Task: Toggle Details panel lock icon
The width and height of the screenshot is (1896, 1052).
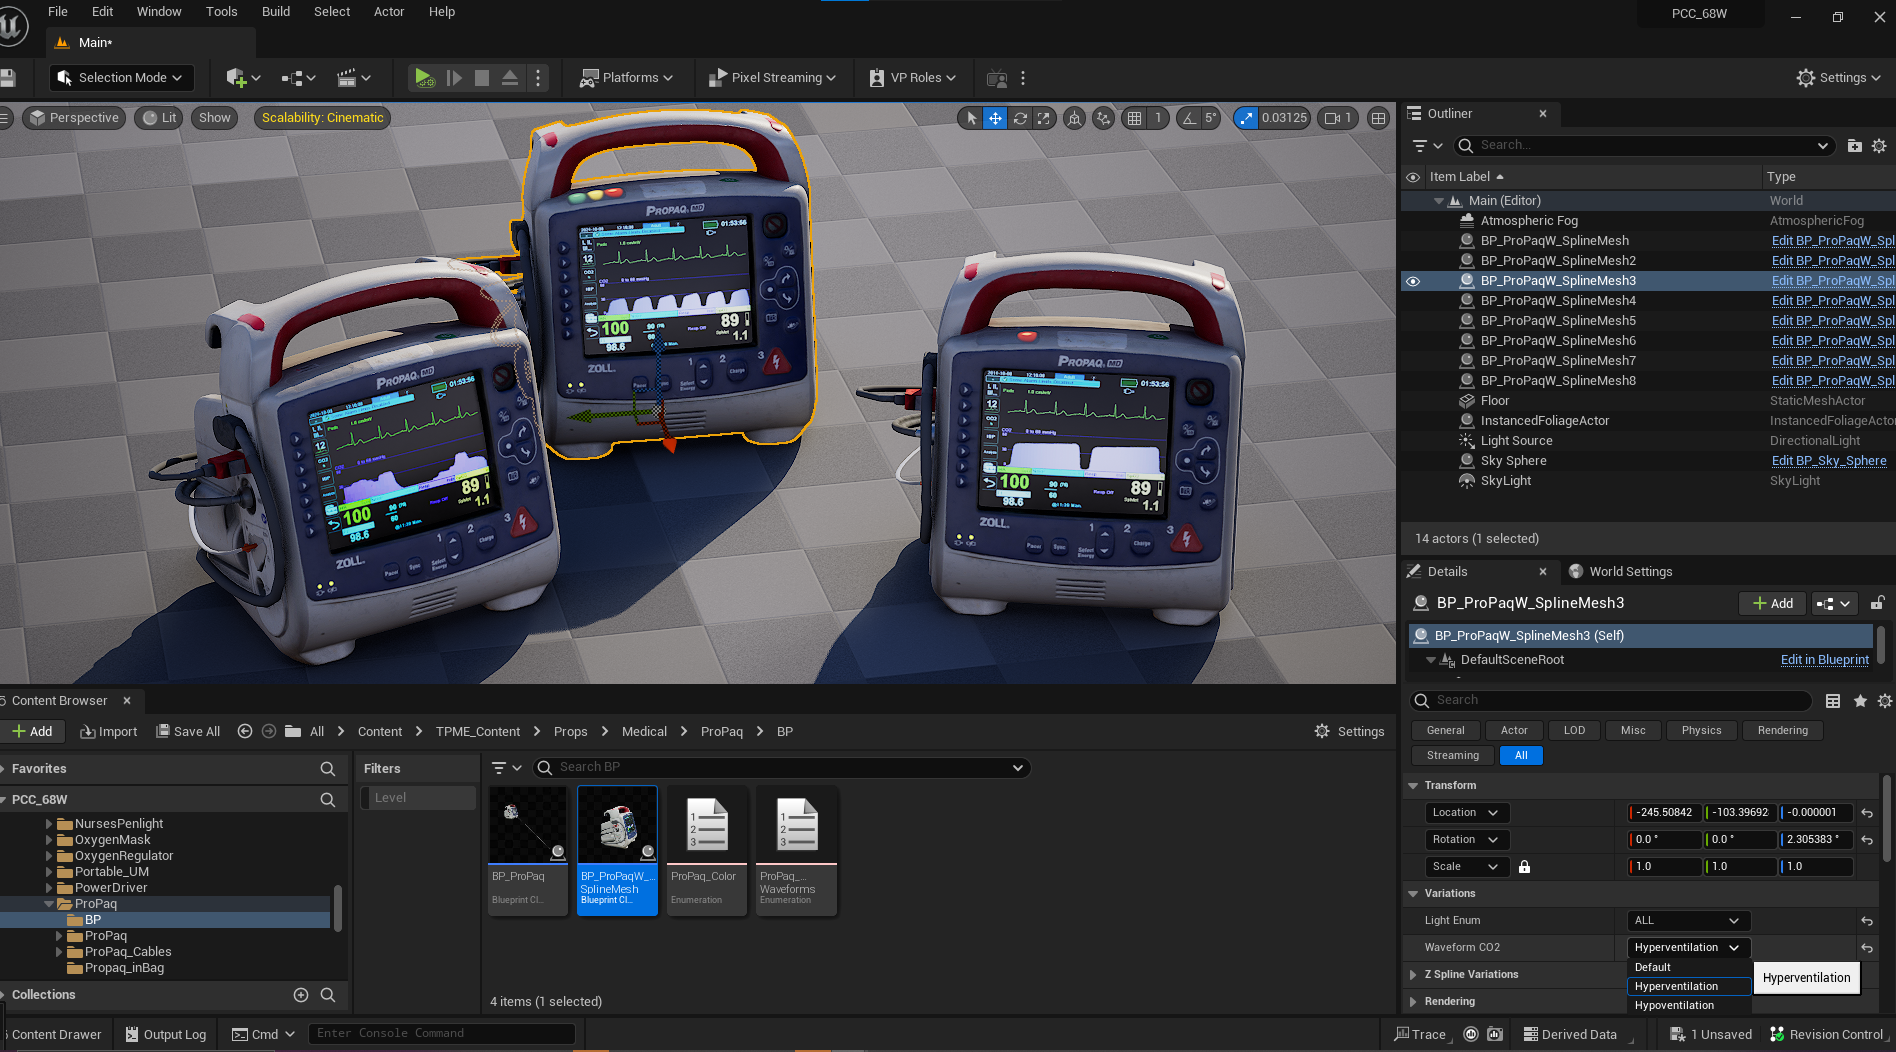Action: coord(1878,603)
